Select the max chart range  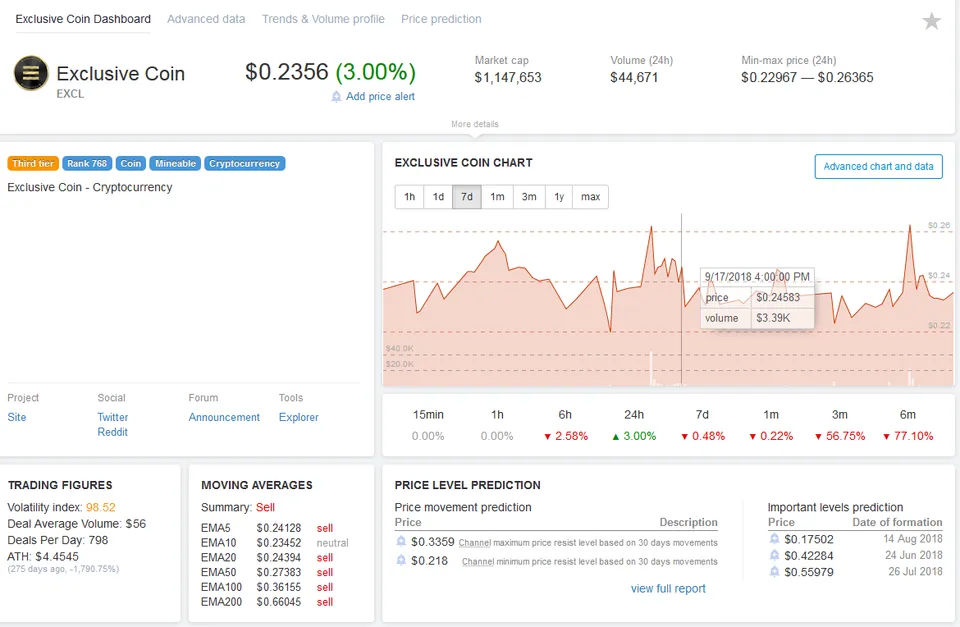click(590, 197)
